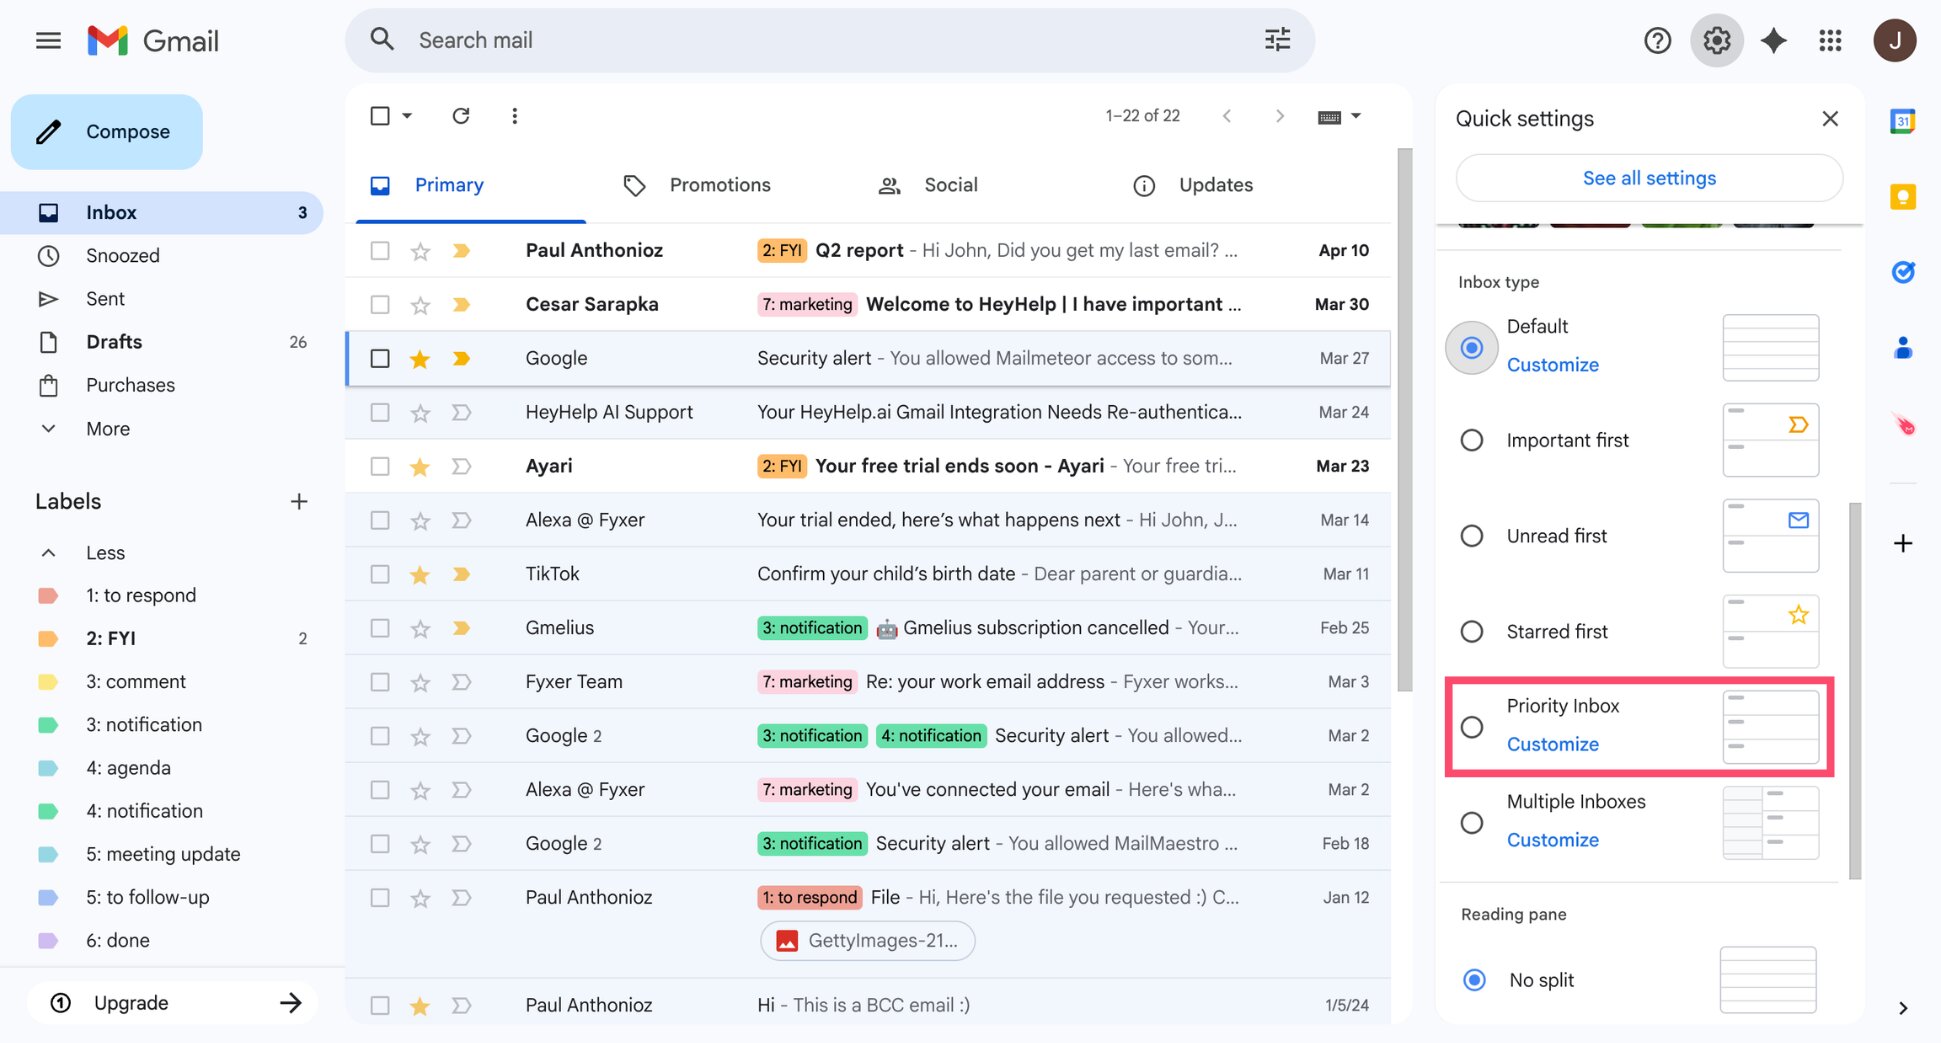
Task: Open the GettyImages attachment chip
Action: coord(868,941)
